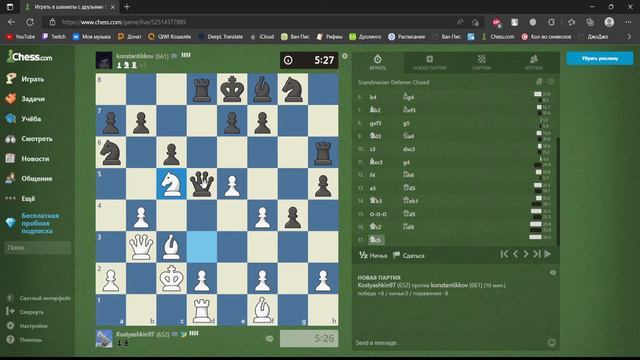Open konstantikkov's avatar
The height and width of the screenshot is (360, 640).
point(104,60)
